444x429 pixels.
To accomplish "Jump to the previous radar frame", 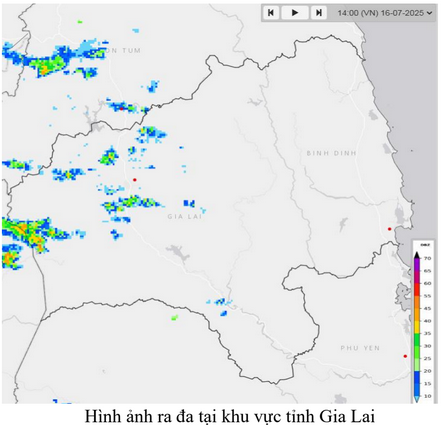I will point(271,13).
